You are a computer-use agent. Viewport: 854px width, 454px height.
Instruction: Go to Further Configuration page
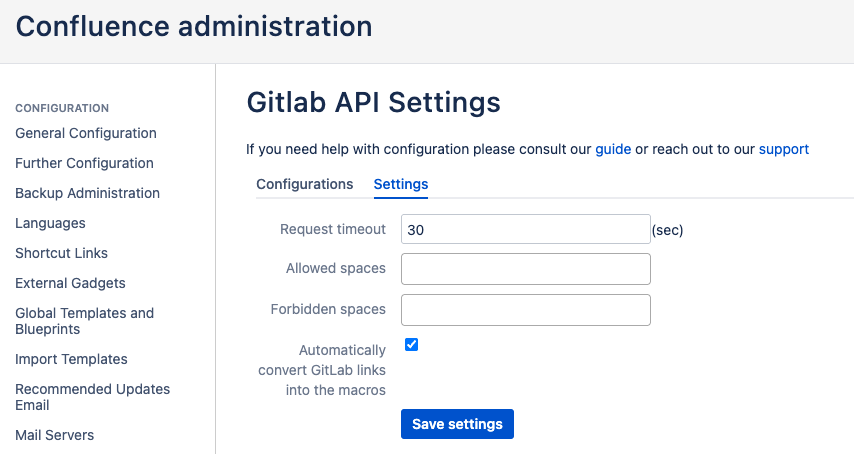(x=84, y=163)
